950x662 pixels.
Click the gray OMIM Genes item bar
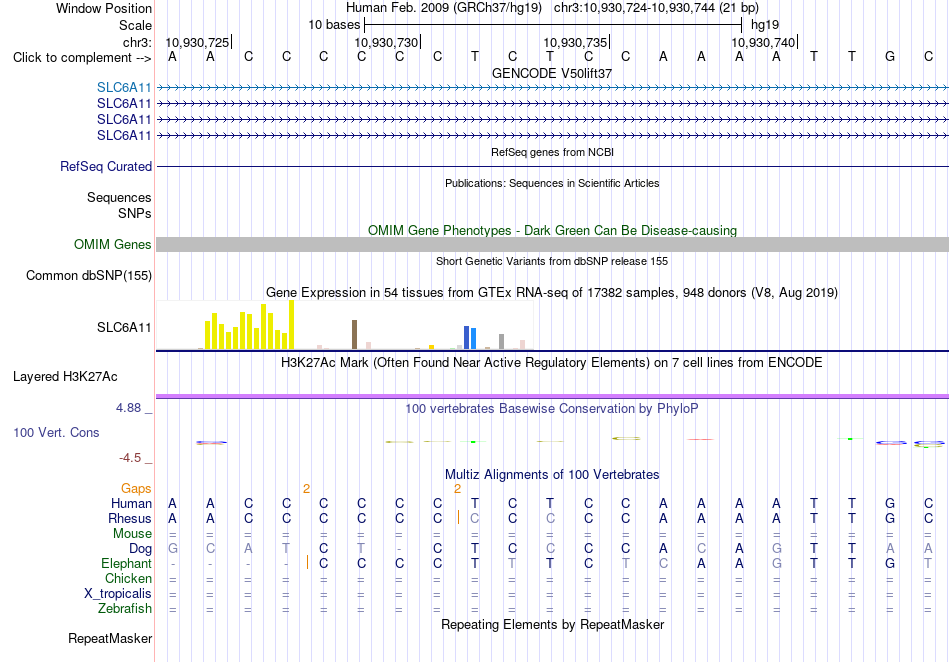[x=553, y=245]
